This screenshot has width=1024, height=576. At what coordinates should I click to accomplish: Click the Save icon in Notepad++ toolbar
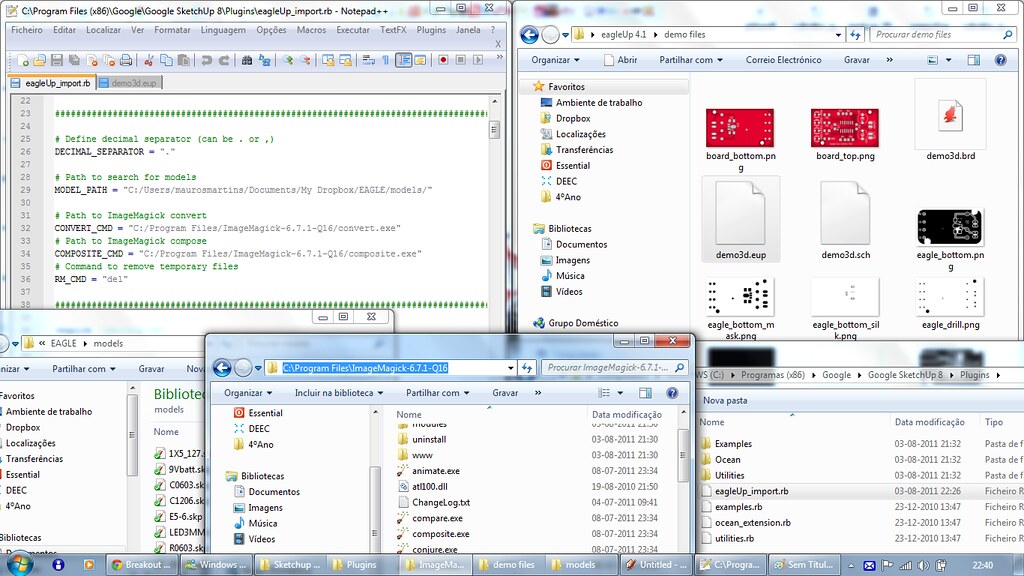[57, 60]
